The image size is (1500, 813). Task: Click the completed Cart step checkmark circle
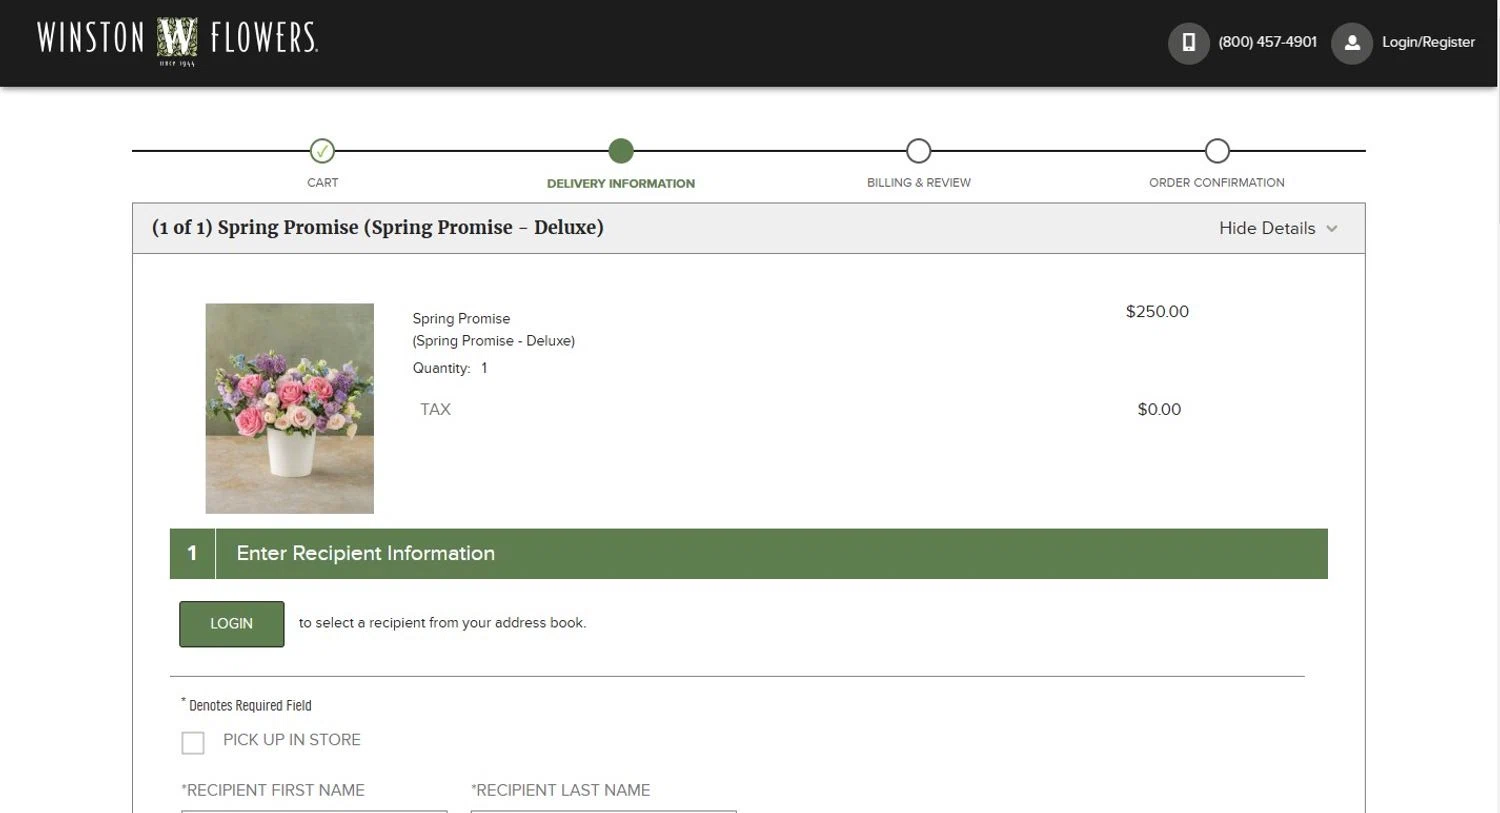322,151
